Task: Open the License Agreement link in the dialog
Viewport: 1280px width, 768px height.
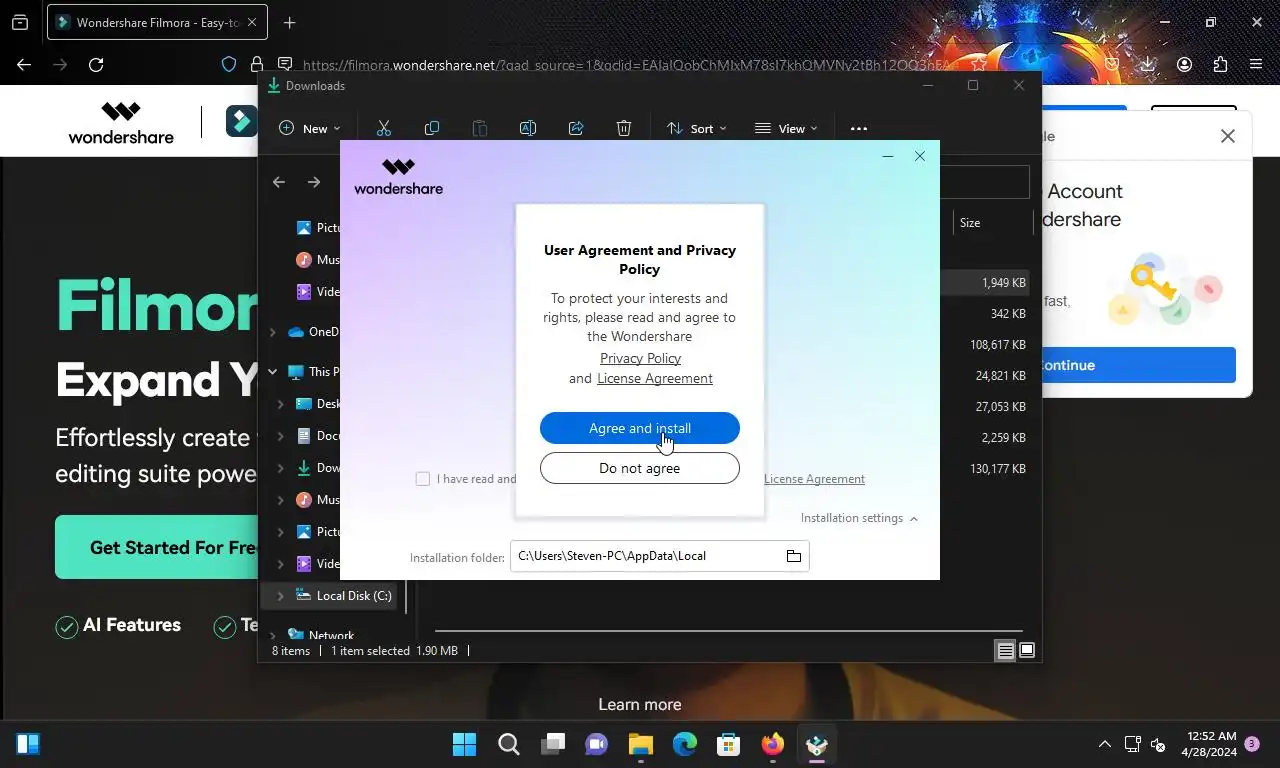Action: pyautogui.click(x=655, y=378)
